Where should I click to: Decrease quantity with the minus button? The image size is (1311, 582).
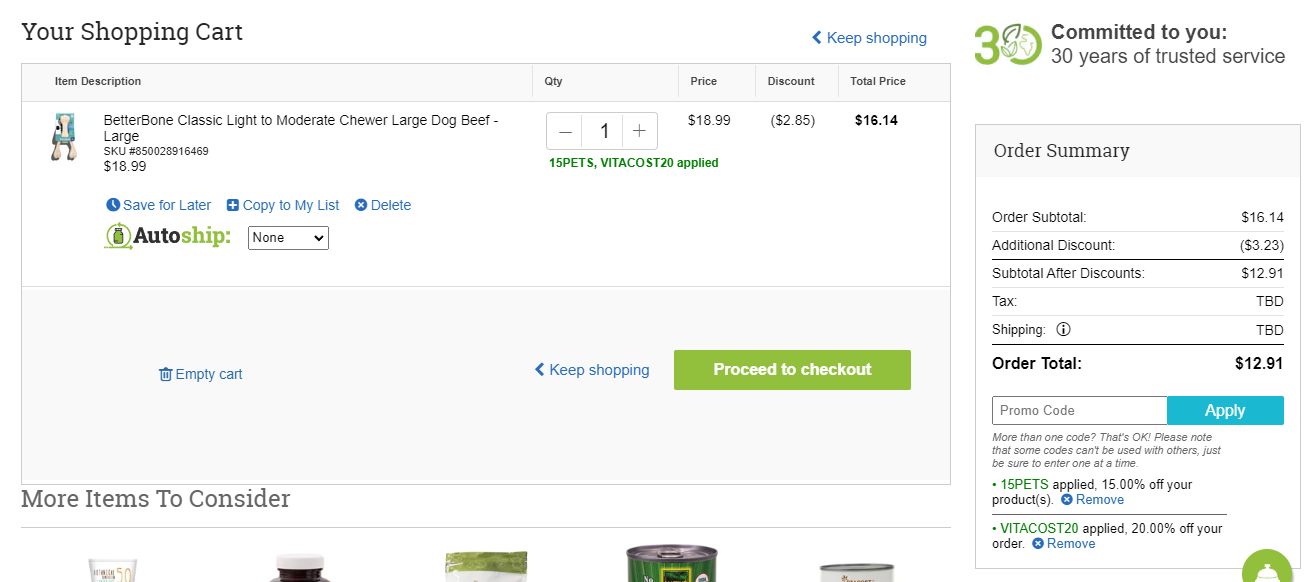point(566,131)
